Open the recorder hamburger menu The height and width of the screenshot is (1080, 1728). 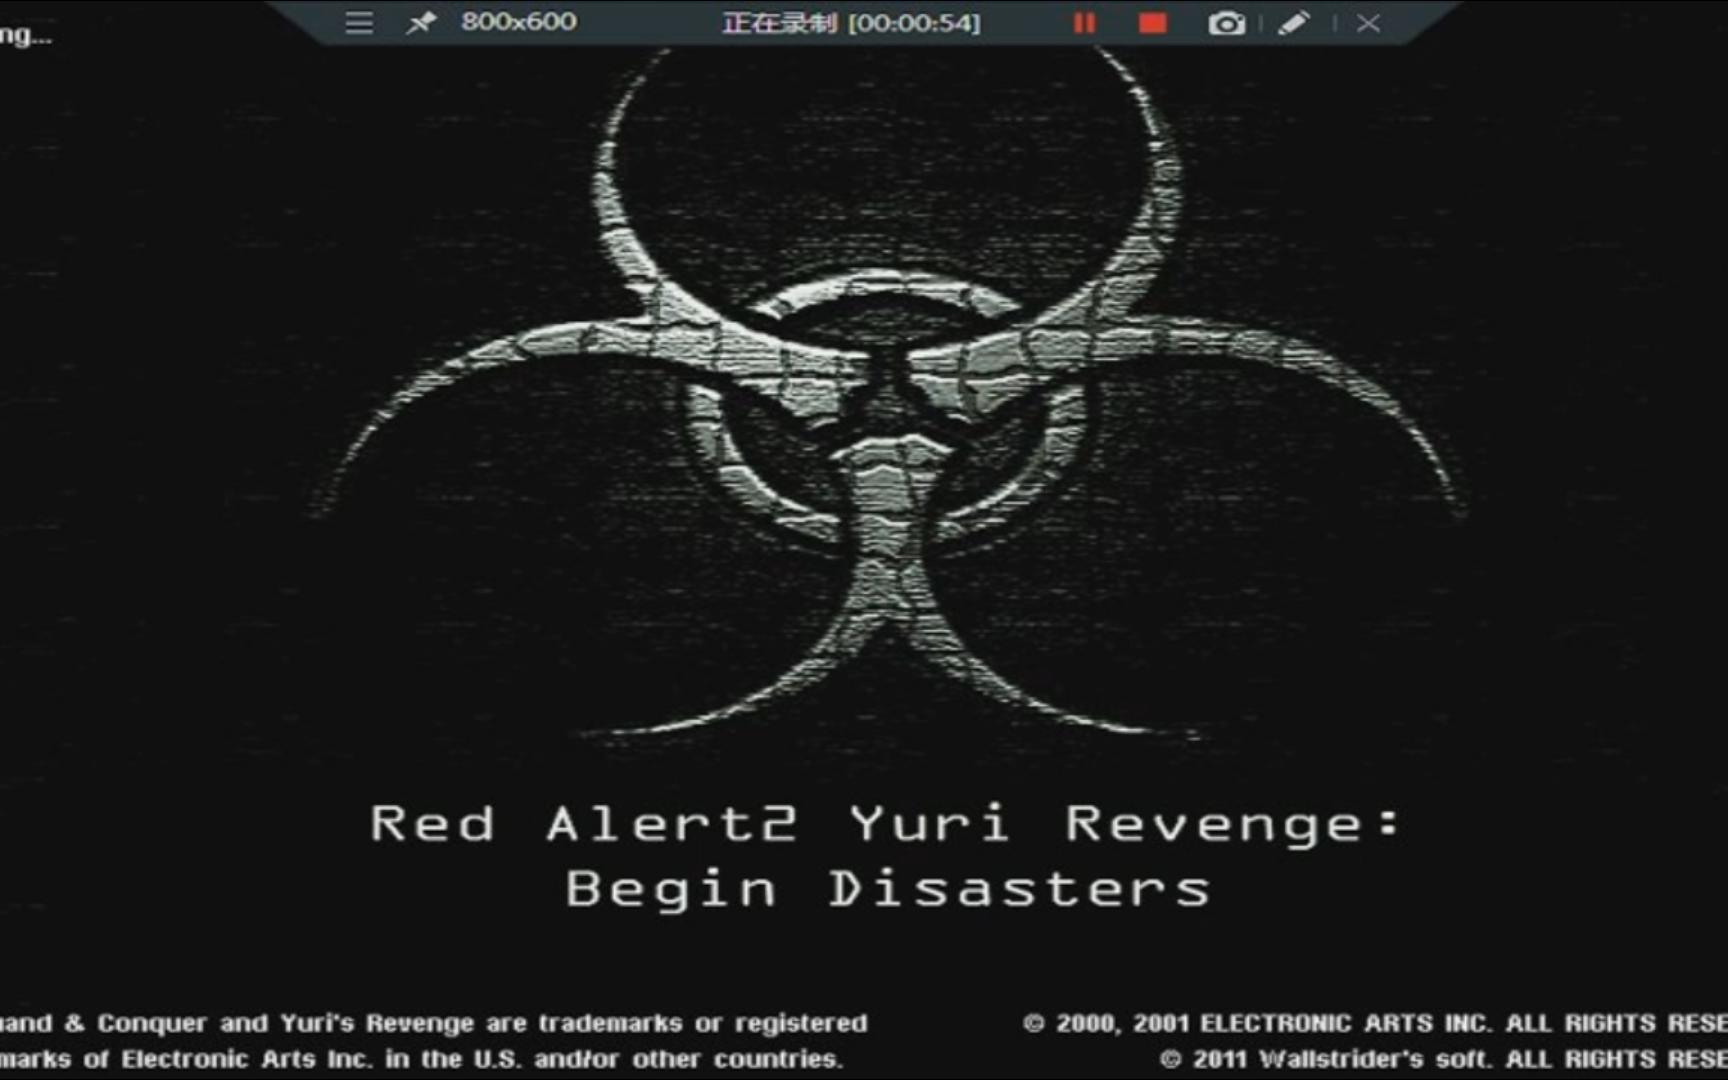359,22
